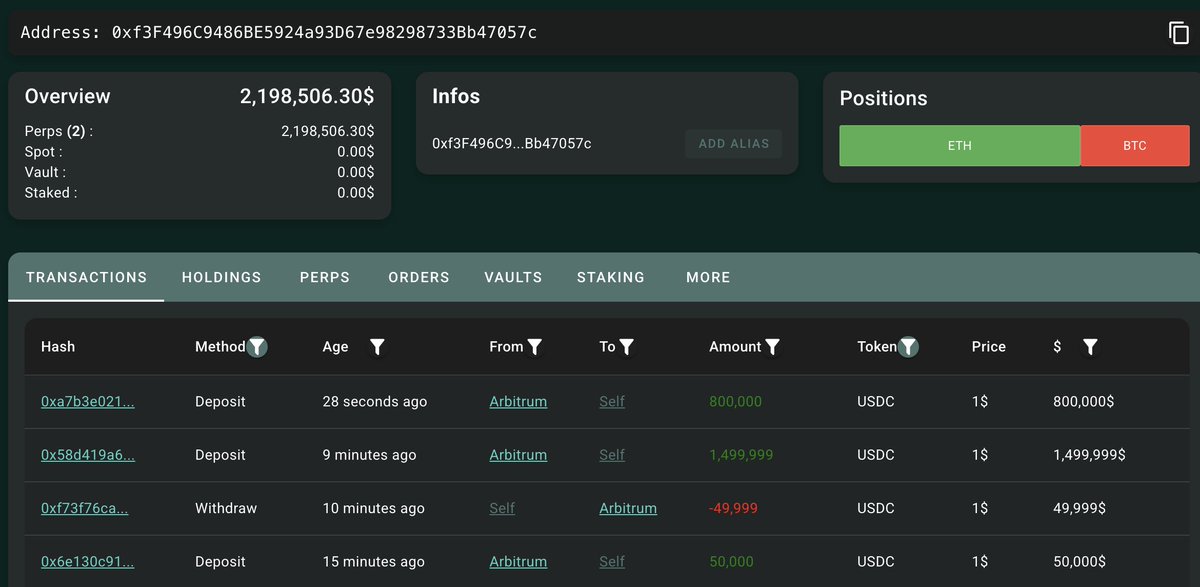
Task: Open transaction hash 0xa7b3e021 link
Action: [88, 401]
